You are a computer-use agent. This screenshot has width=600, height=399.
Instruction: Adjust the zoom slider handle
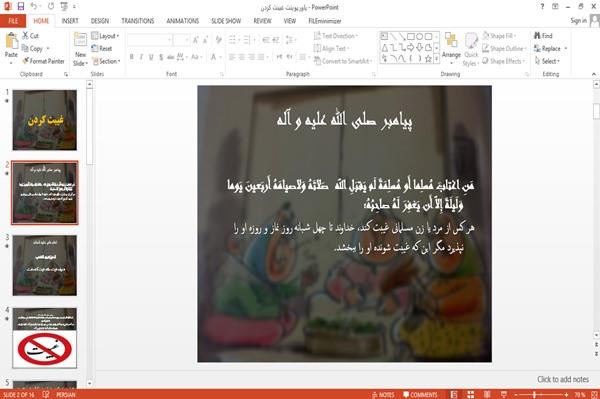tap(534, 394)
